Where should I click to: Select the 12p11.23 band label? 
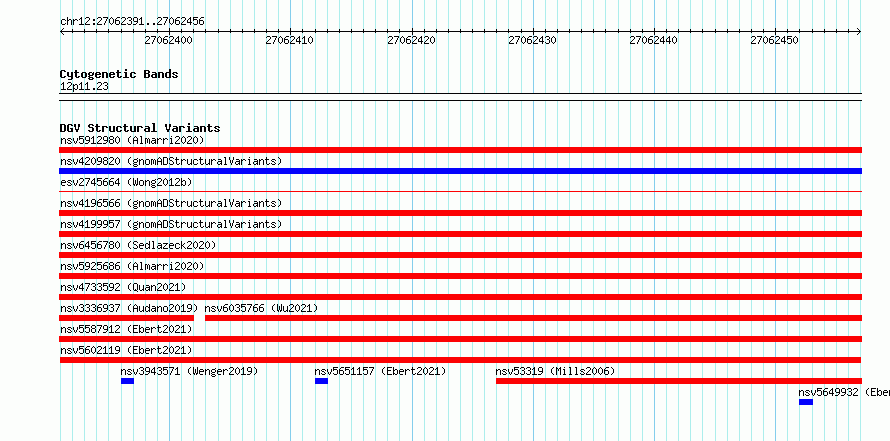[x=84, y=87]
